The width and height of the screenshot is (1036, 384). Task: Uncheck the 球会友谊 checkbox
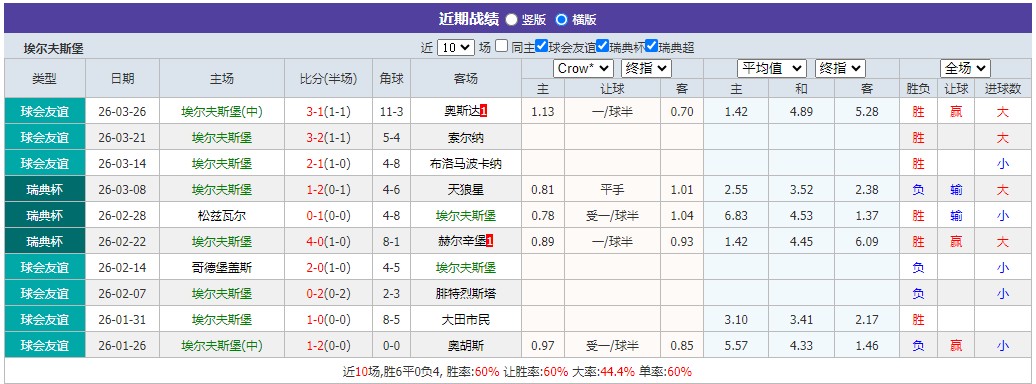pyautogui.click(x=542, y=46)
